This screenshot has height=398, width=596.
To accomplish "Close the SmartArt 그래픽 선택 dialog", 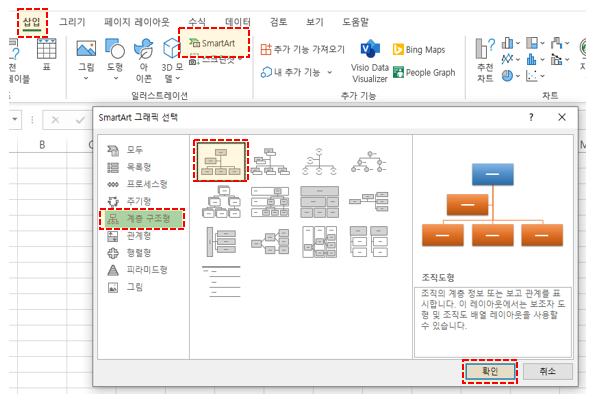I will tap(562, 117).
